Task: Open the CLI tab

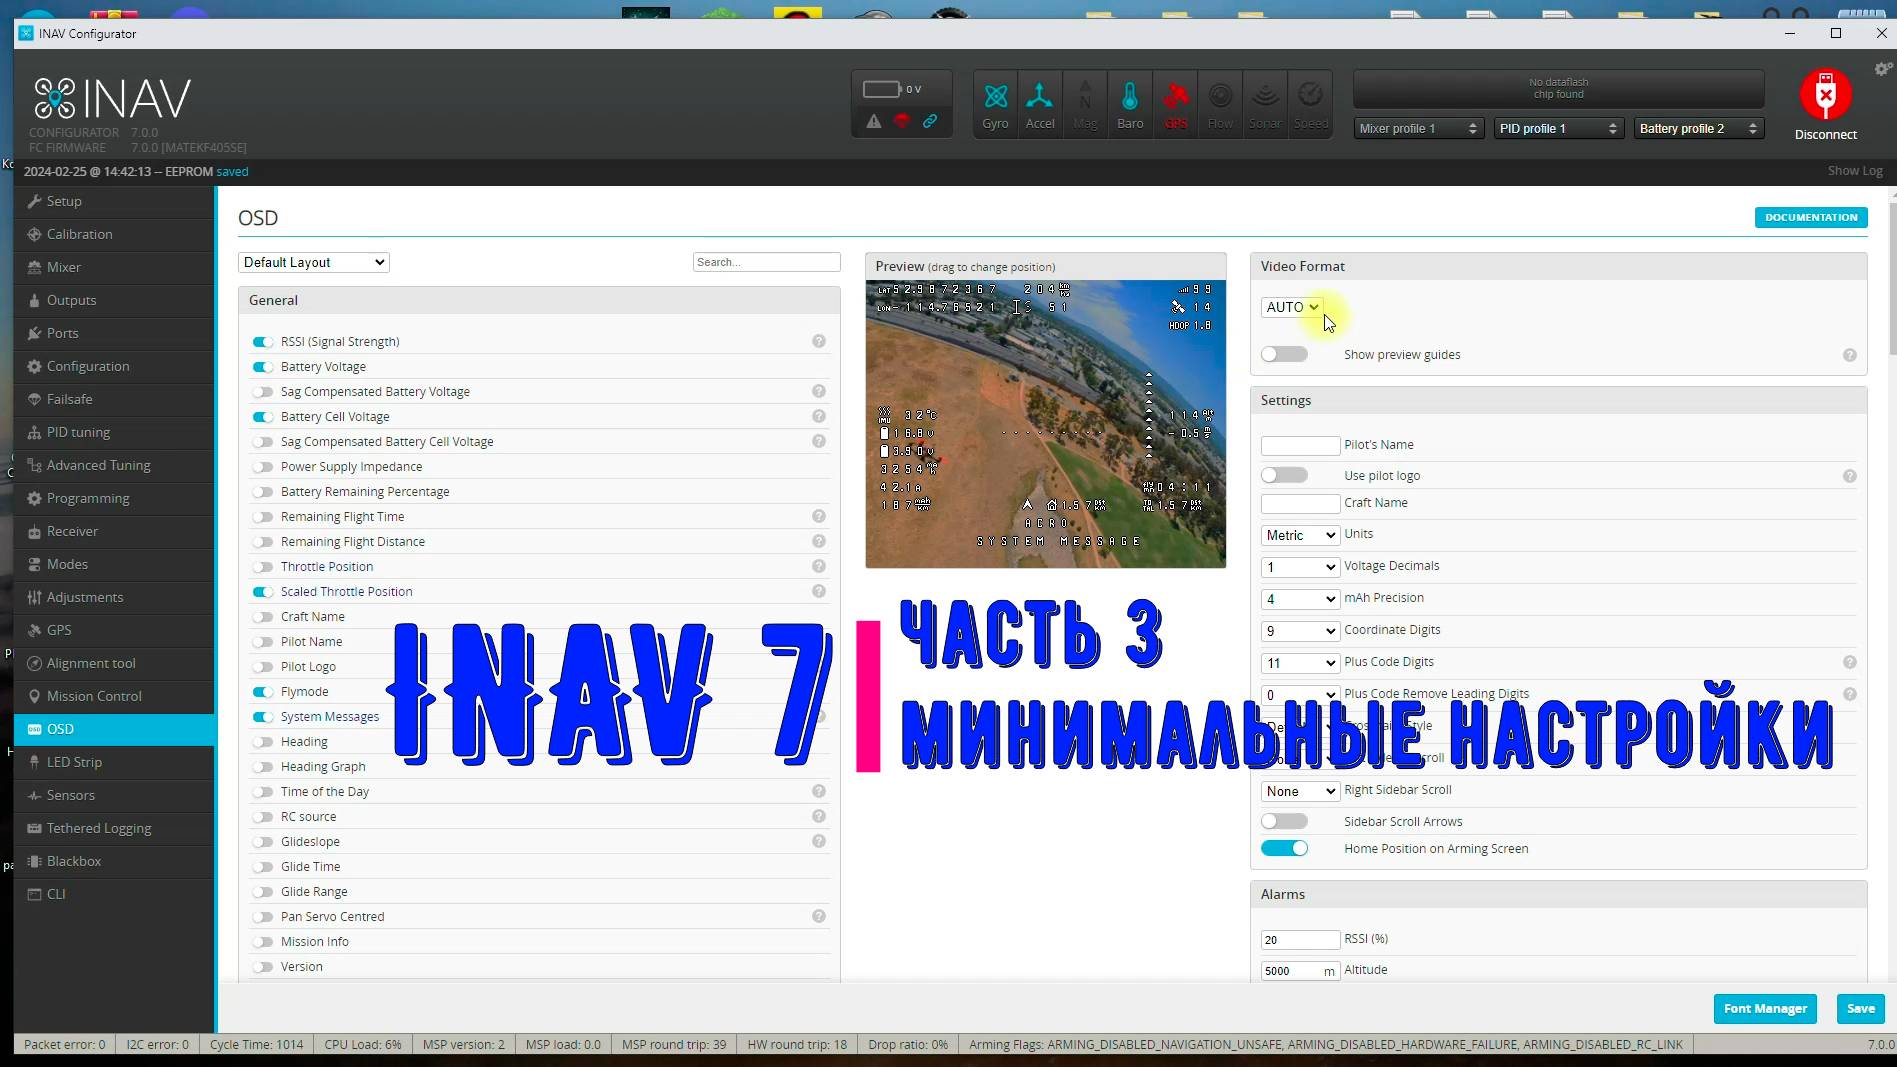Action: [x=114, y=894]
